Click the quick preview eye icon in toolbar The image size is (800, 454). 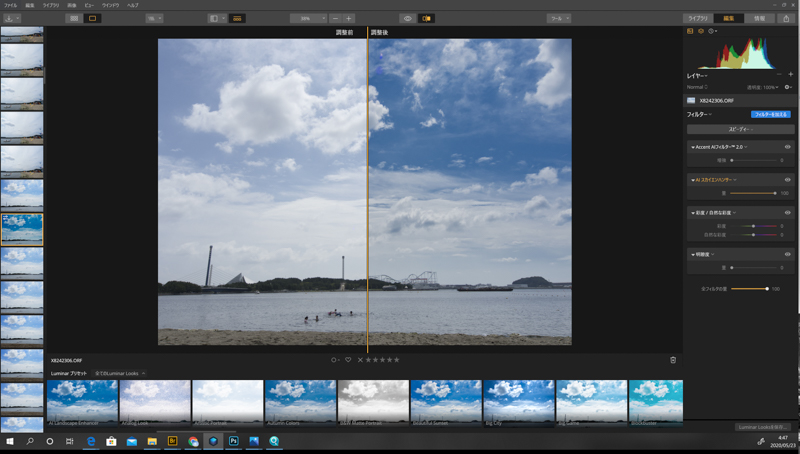[x=407, y=18]
